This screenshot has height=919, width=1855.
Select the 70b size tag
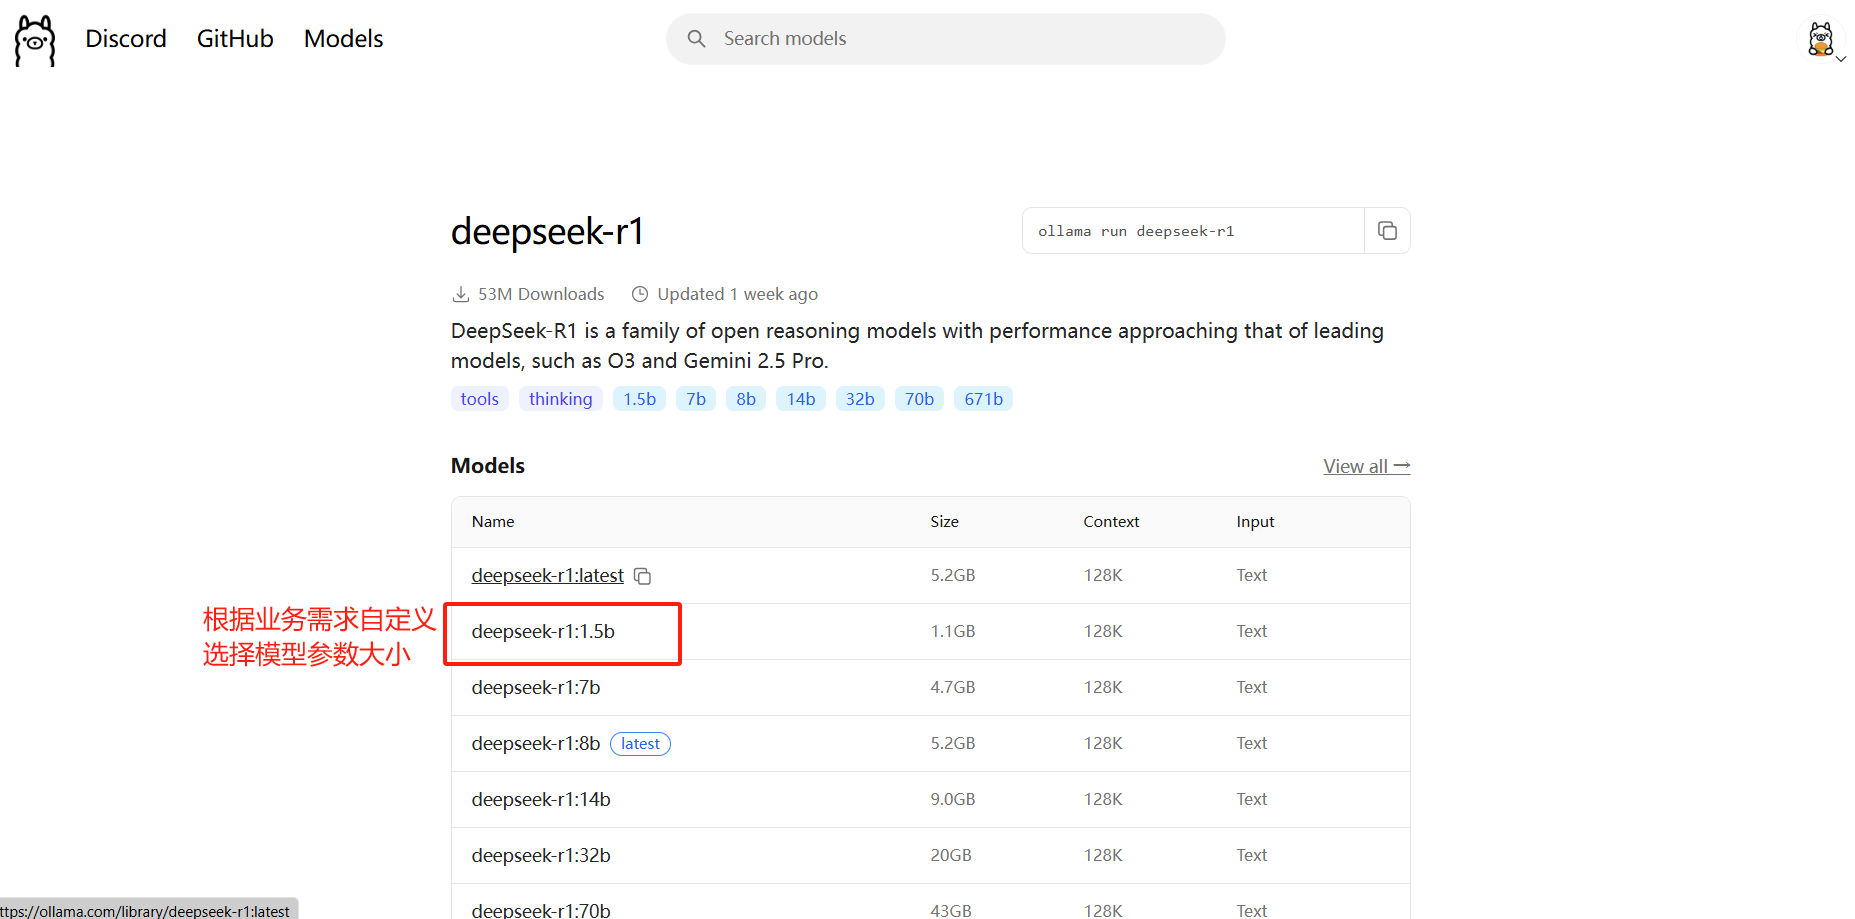[x=919, y=399]
